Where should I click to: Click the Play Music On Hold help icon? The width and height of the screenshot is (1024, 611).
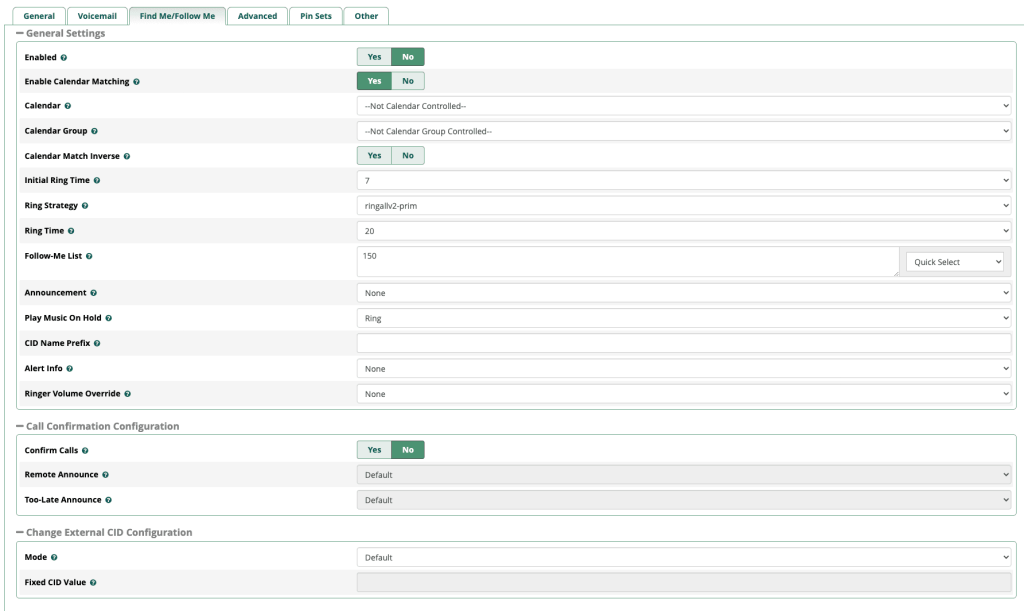coord(109,318)
